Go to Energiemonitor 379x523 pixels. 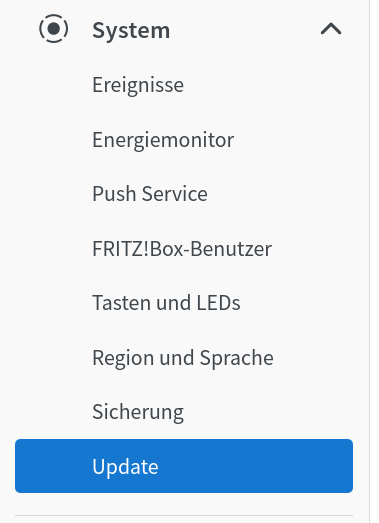[x=163, y=139]
